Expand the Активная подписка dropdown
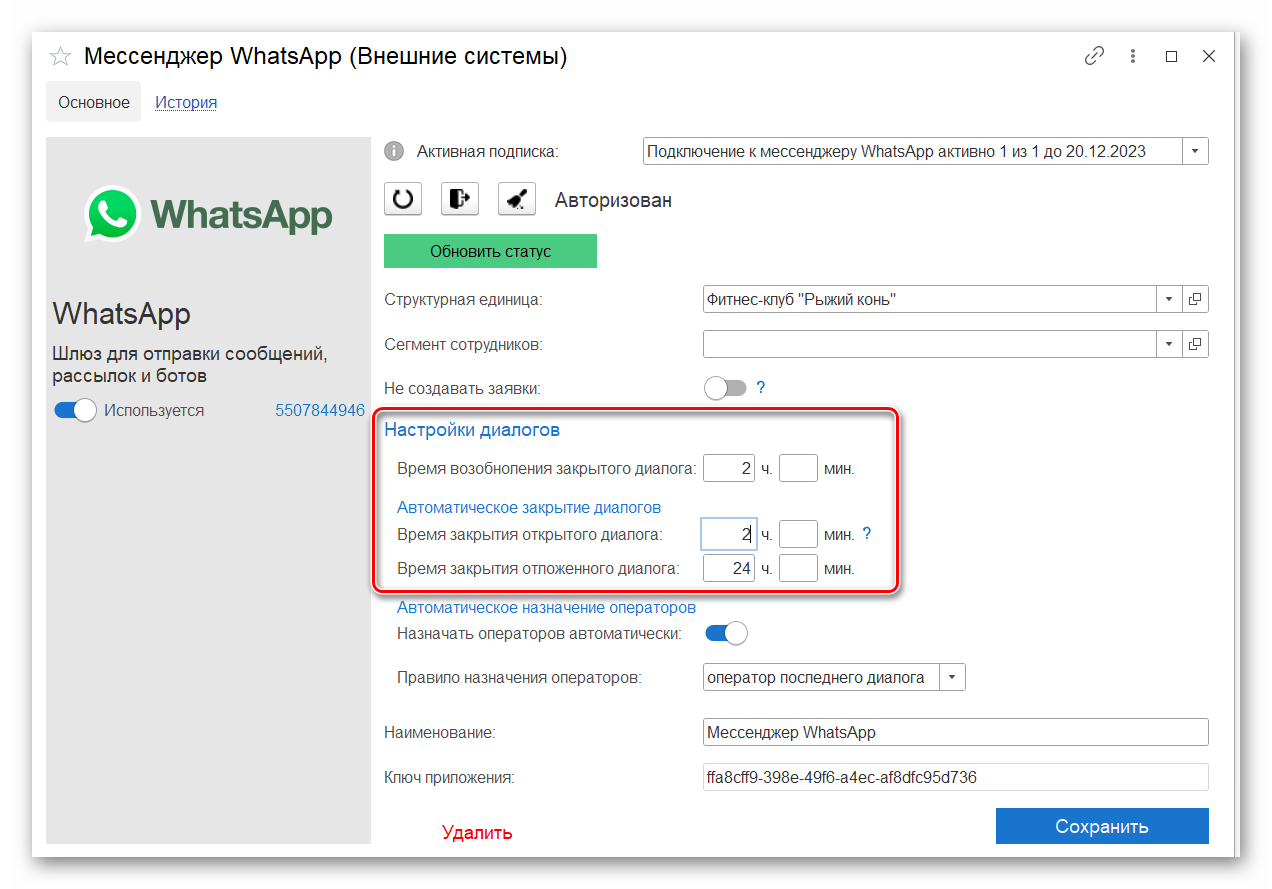 1196,151
